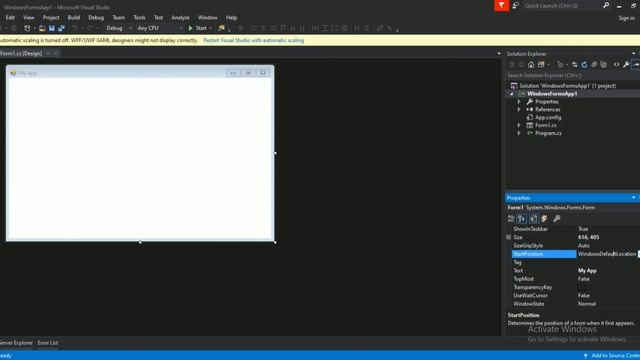Open the Debug configuration dropdown

(130, 28)
